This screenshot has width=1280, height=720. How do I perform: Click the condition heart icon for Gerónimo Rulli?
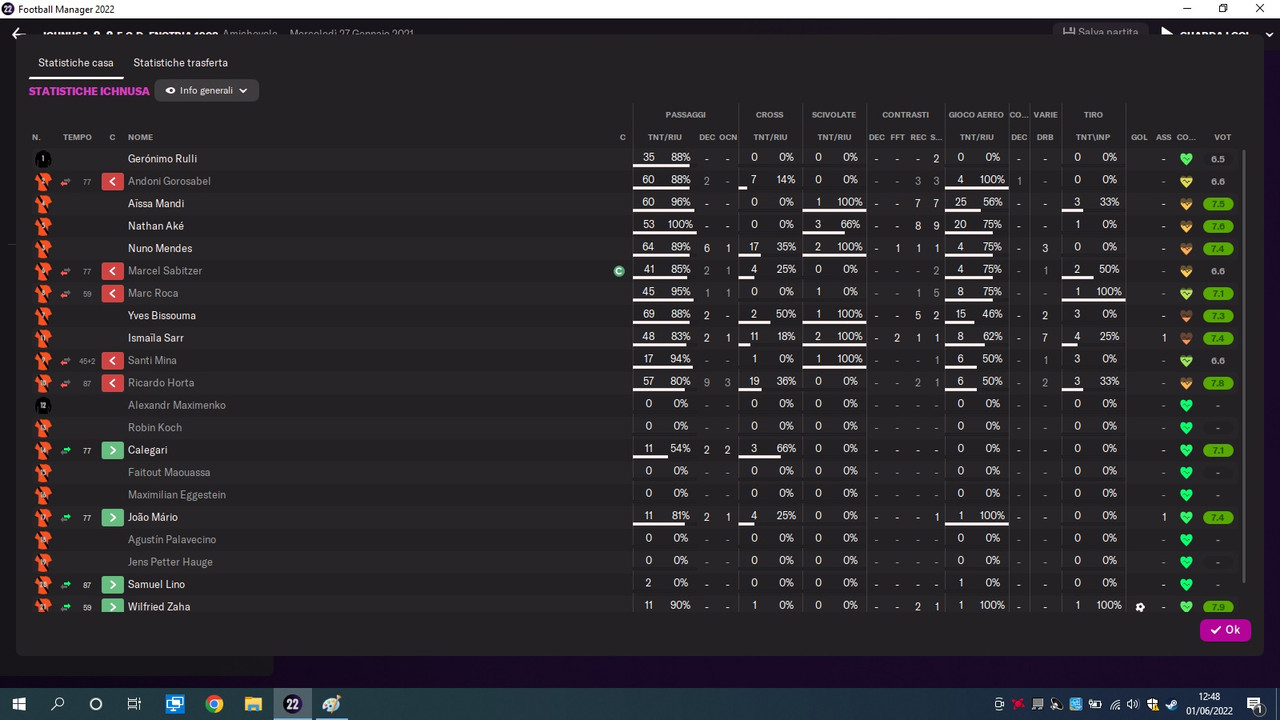(x=1187, y=159)
